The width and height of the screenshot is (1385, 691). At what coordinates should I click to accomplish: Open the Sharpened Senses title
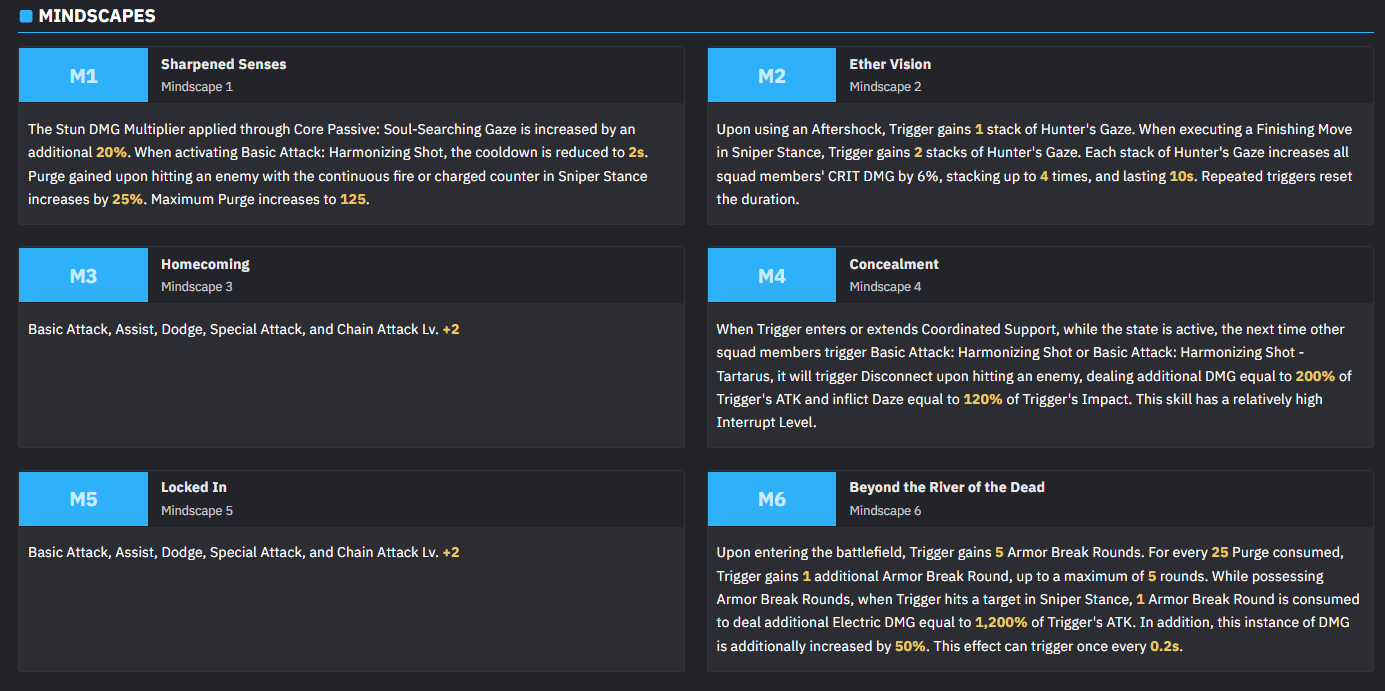click(x=224, y=64)
